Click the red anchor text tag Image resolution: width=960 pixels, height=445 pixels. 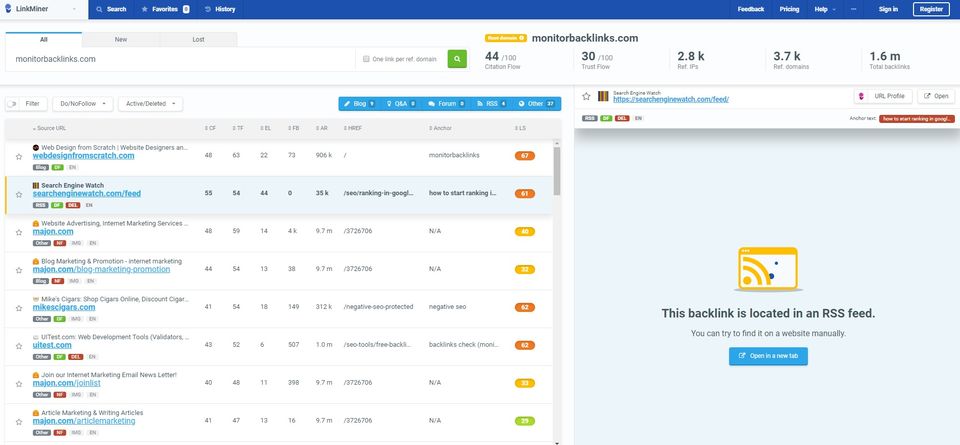point(917,119)
